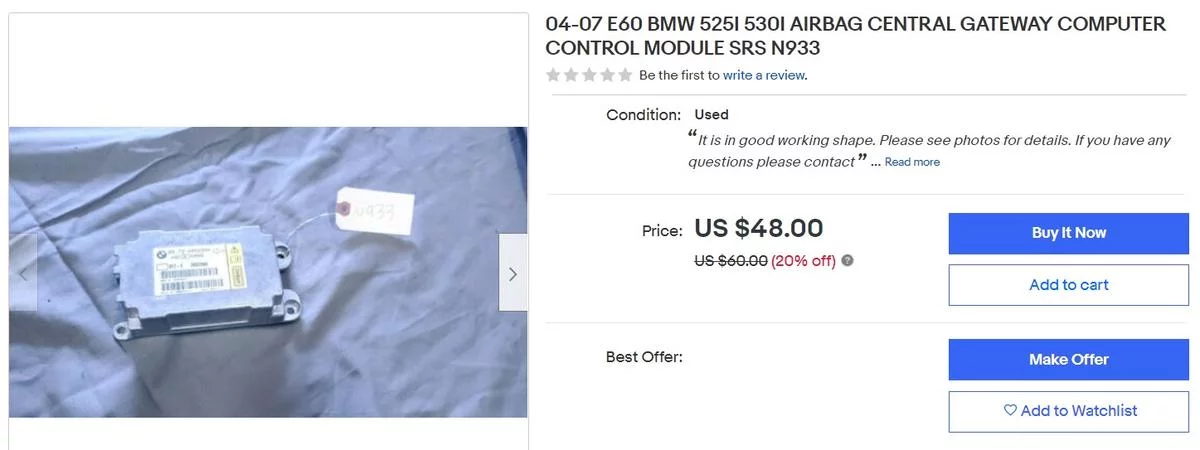Click the Make Offer button
The height and width of the screenshot is (450, 1200).
tap(1068, 360)
